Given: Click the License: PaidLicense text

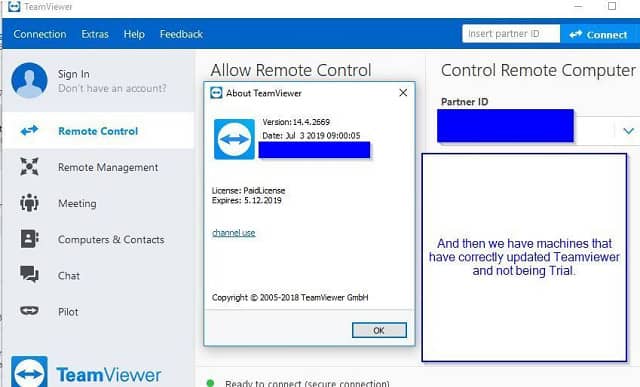Looking at the screenshot, I should click(x=249, y=191).
